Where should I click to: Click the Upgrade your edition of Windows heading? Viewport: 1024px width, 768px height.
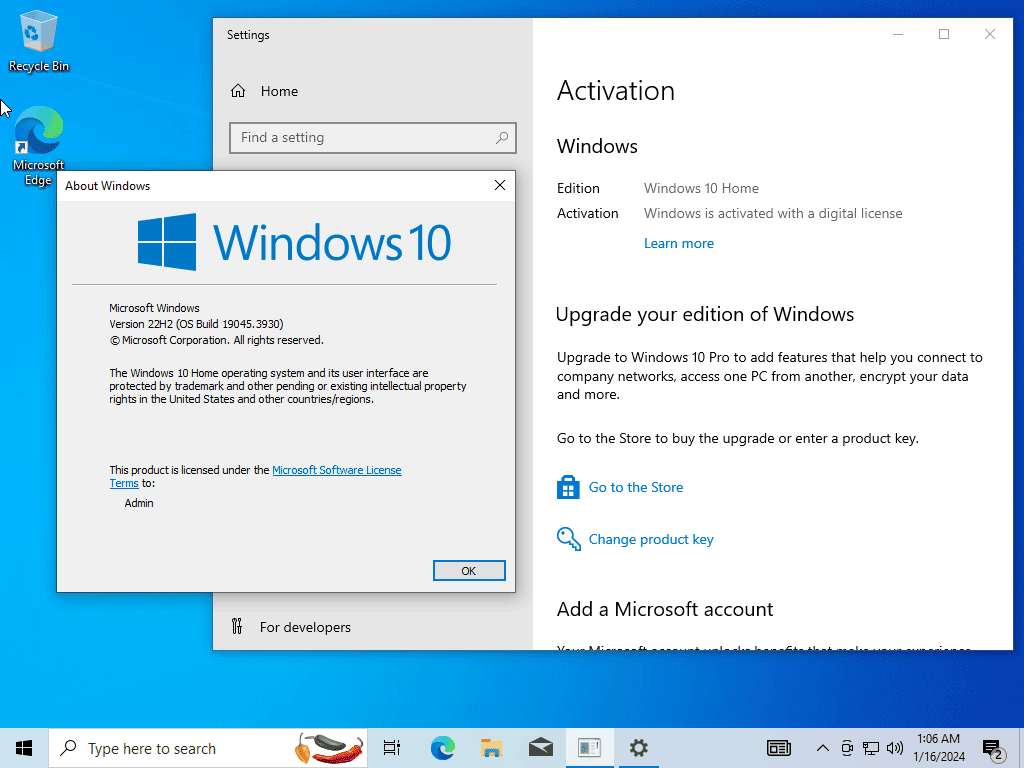[705, 315]
